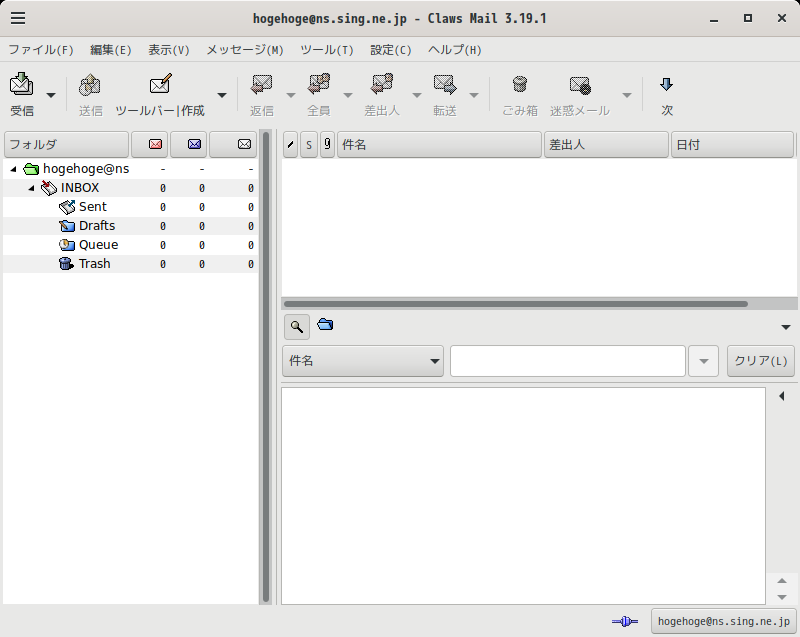Click the Compose (作成) message icon
Viewport: 800px width, 637px height.
coord(160,84)
